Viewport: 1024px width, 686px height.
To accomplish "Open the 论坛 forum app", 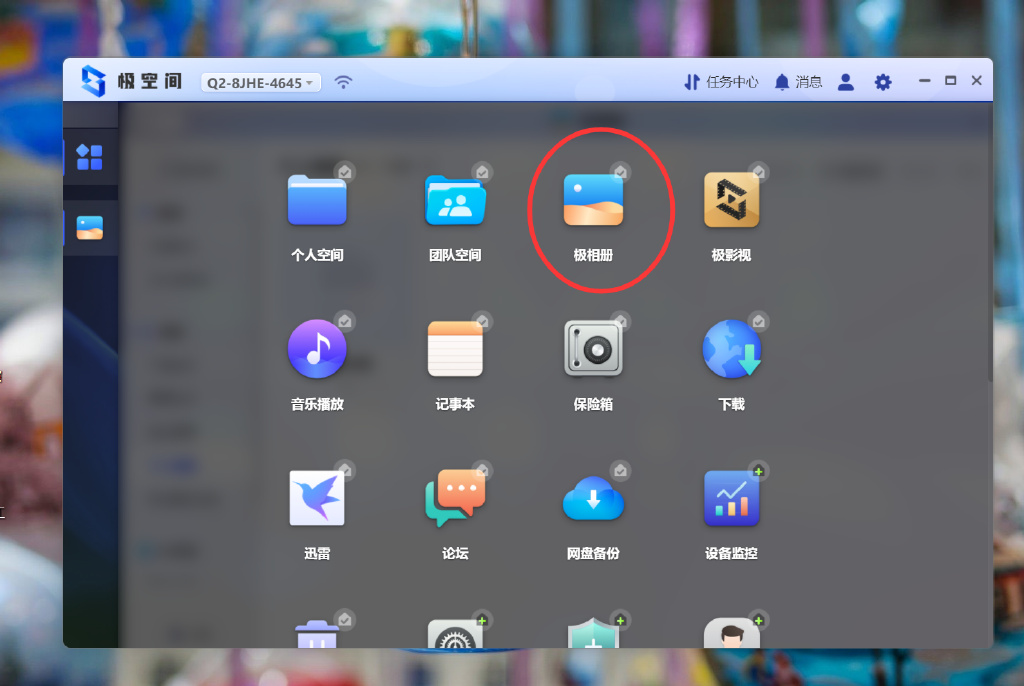I will 455,497.
